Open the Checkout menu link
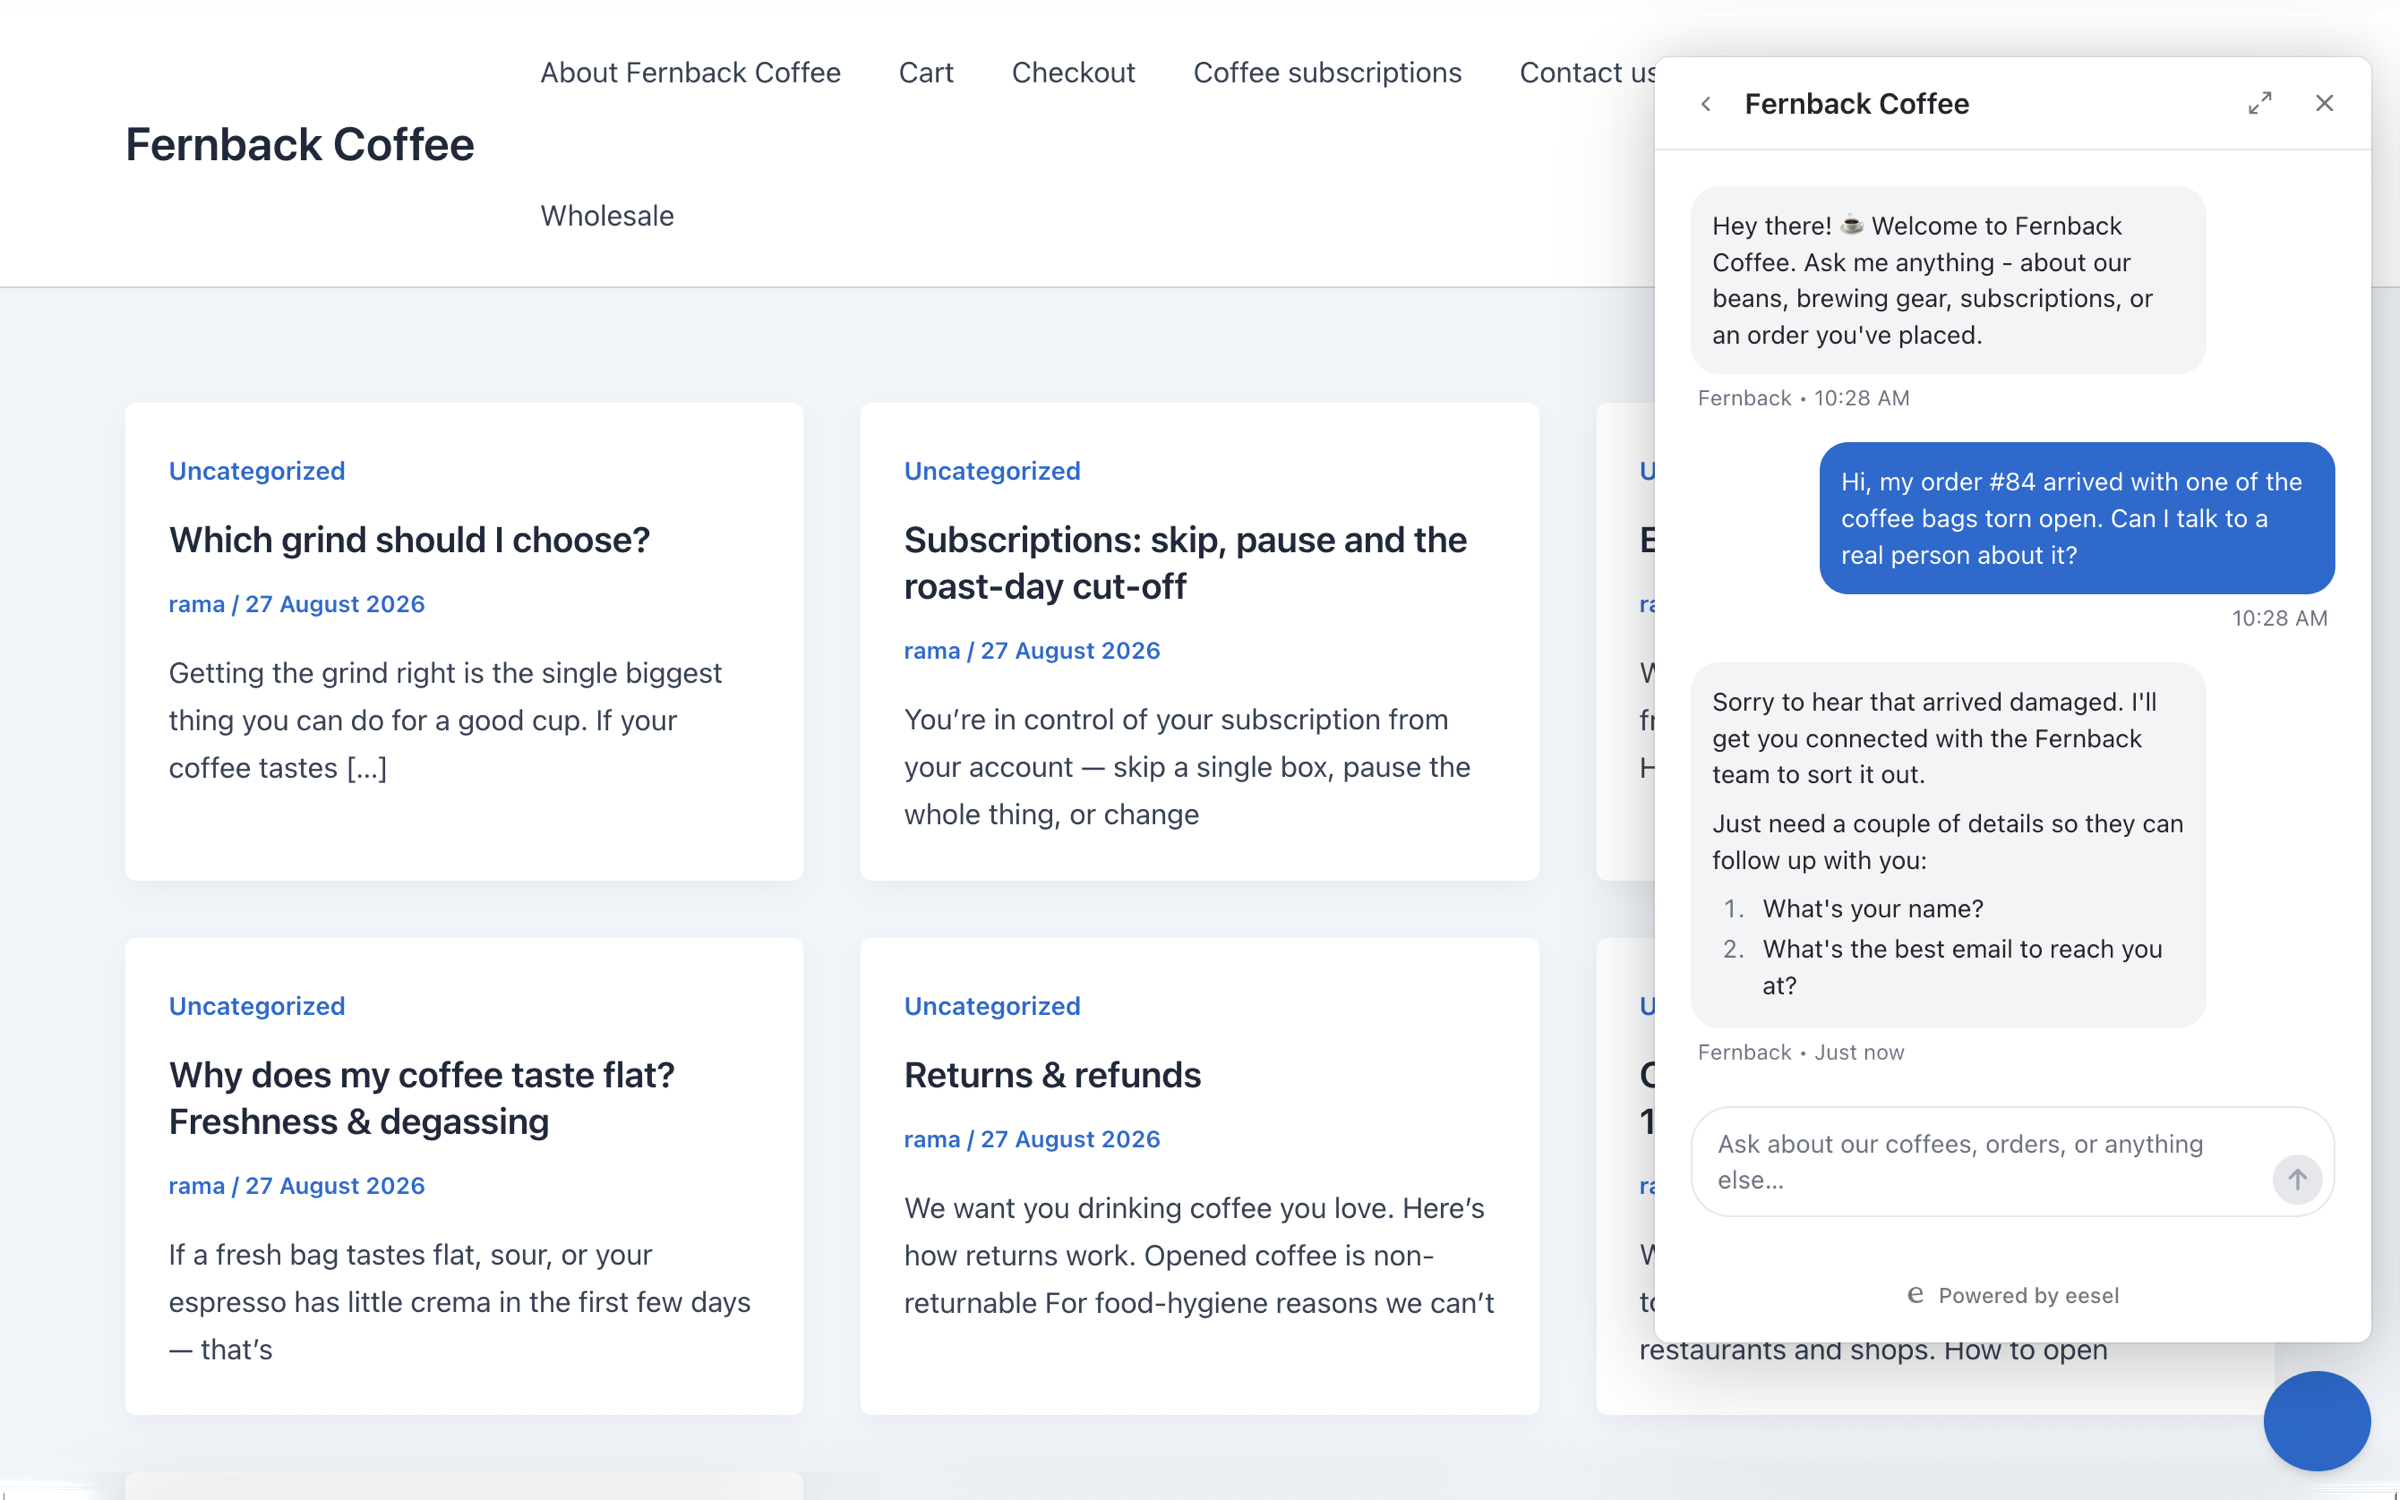The width and height of the screenshot is (2400, 1500). [x=1073, y=72]
